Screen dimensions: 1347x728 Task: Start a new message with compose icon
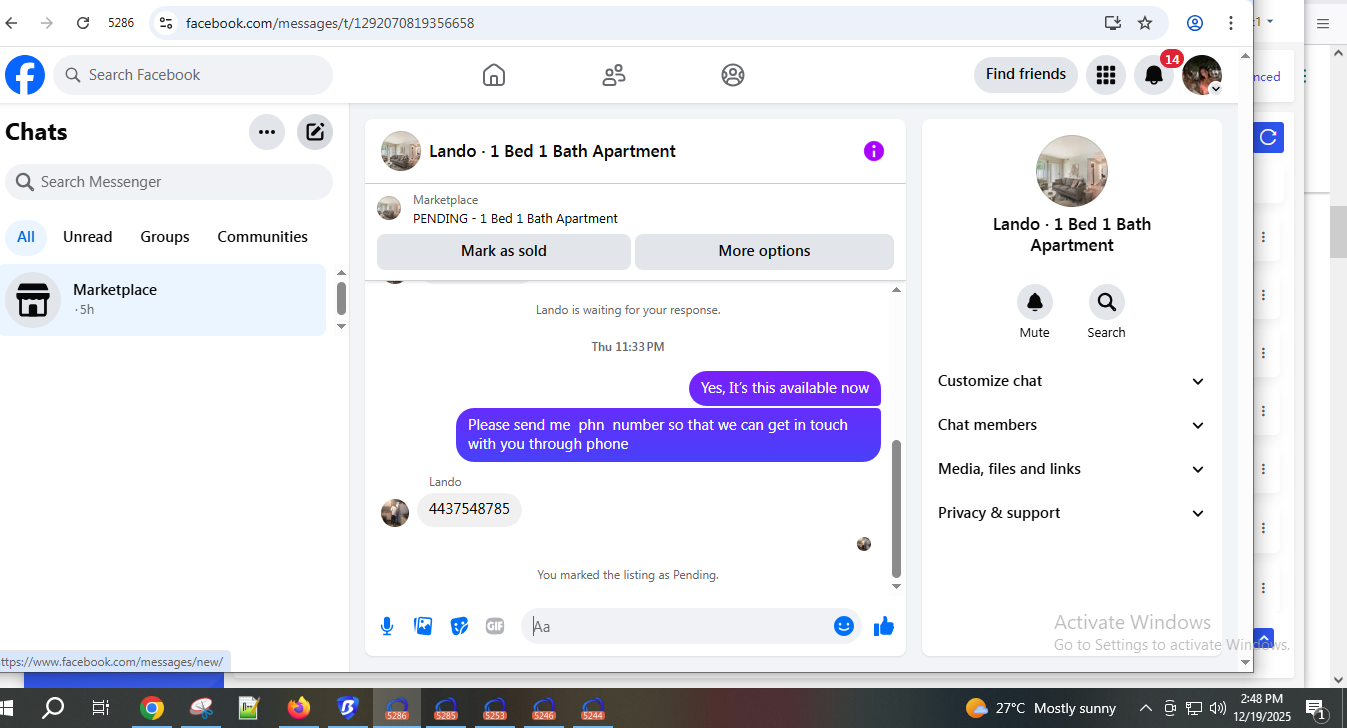coord(315,132)
